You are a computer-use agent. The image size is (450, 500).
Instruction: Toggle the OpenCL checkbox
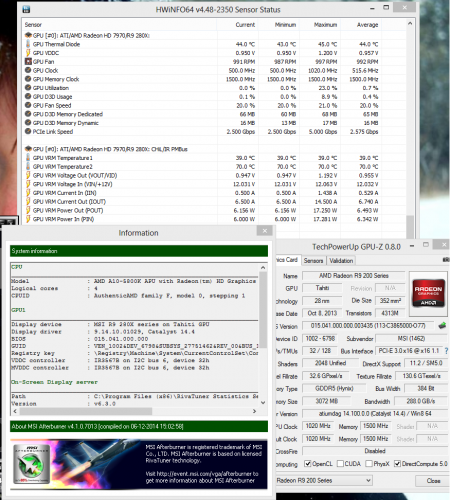click(308, 464)
